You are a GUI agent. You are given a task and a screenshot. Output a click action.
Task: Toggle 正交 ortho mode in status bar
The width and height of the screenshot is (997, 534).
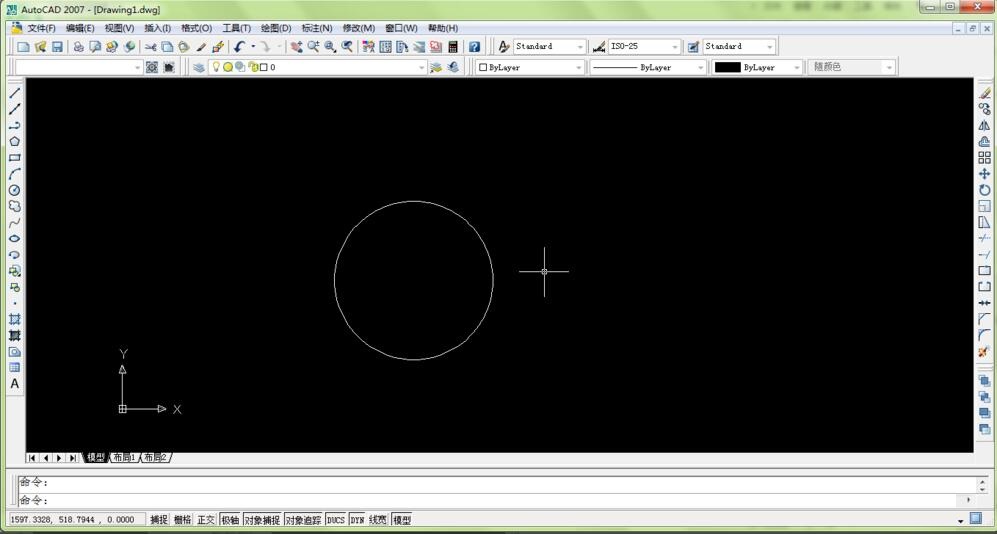(206, 520)
